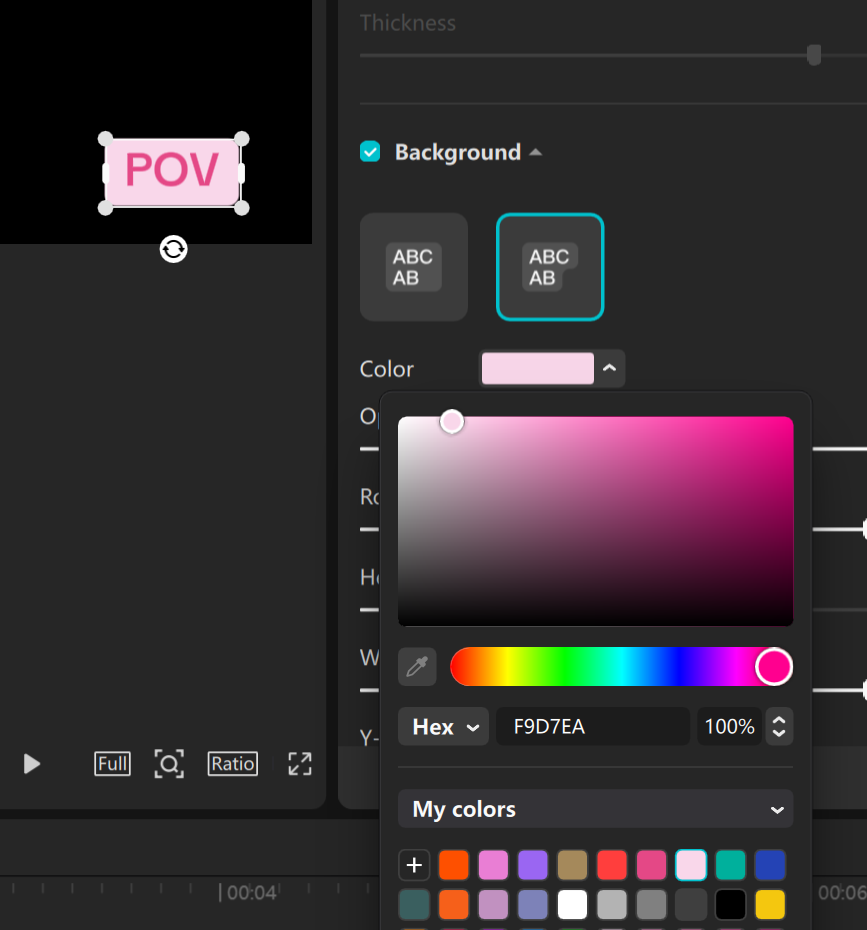Click the rotate handle under the POV text

click(x=173, y=249)
